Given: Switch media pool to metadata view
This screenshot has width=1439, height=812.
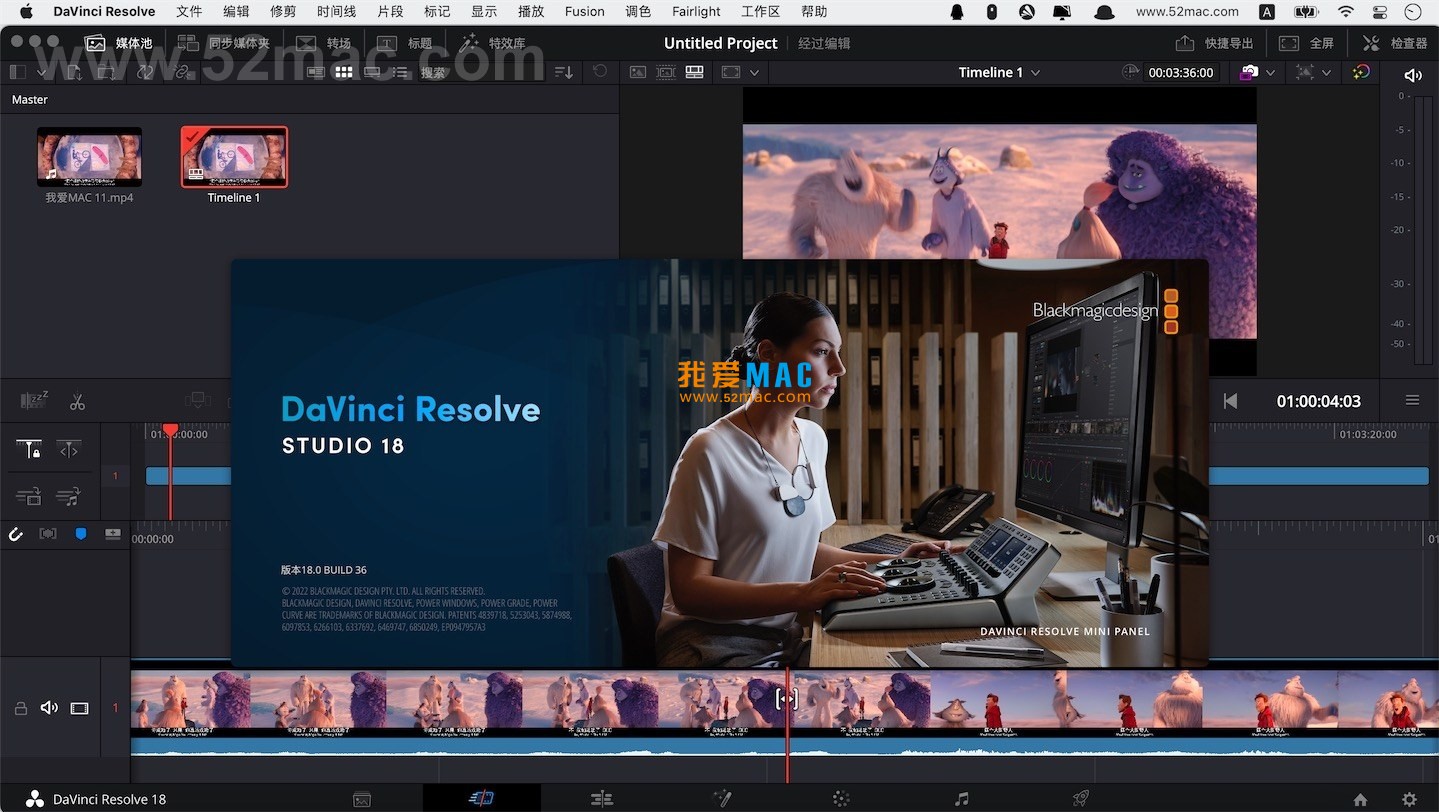Looking at the screenshot, I should coord(316,72).
